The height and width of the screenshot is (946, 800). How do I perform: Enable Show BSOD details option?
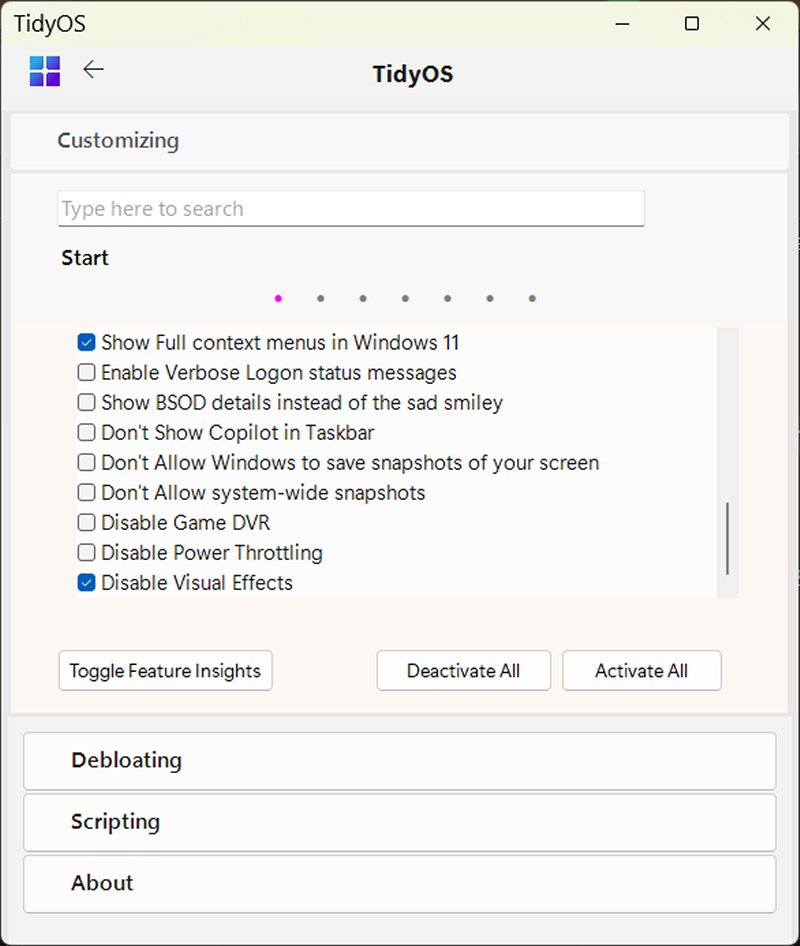(x=87, y=403)
